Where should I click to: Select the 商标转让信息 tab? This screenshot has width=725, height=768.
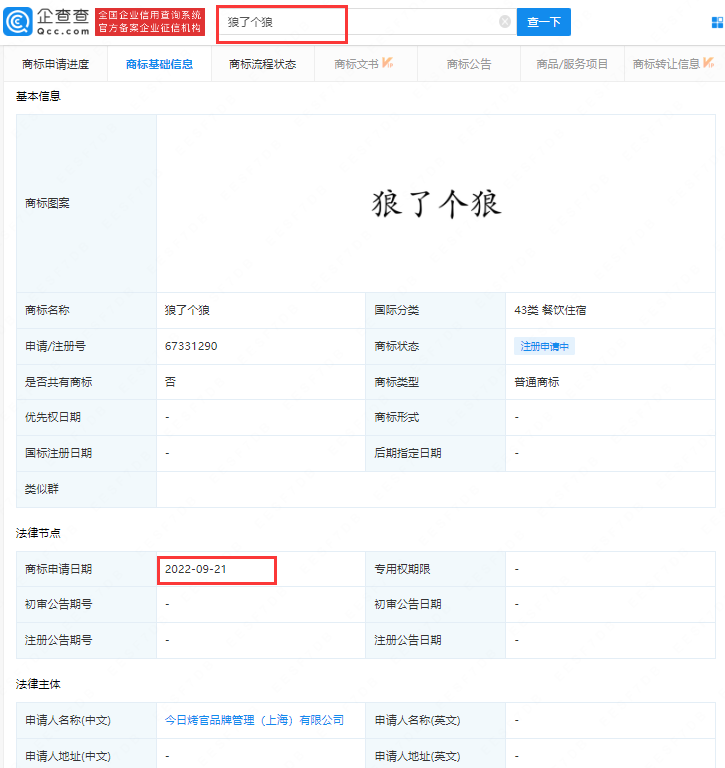[666, 64]
